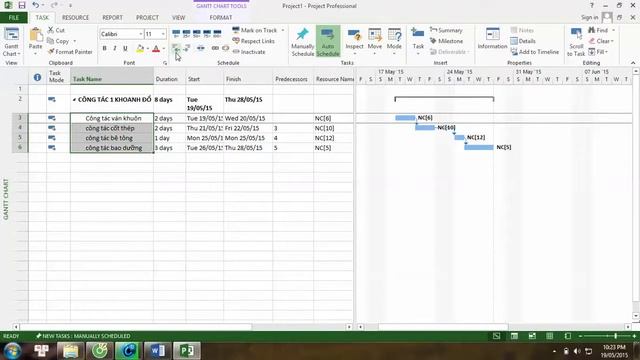Toggle Bold formatting

104,48
